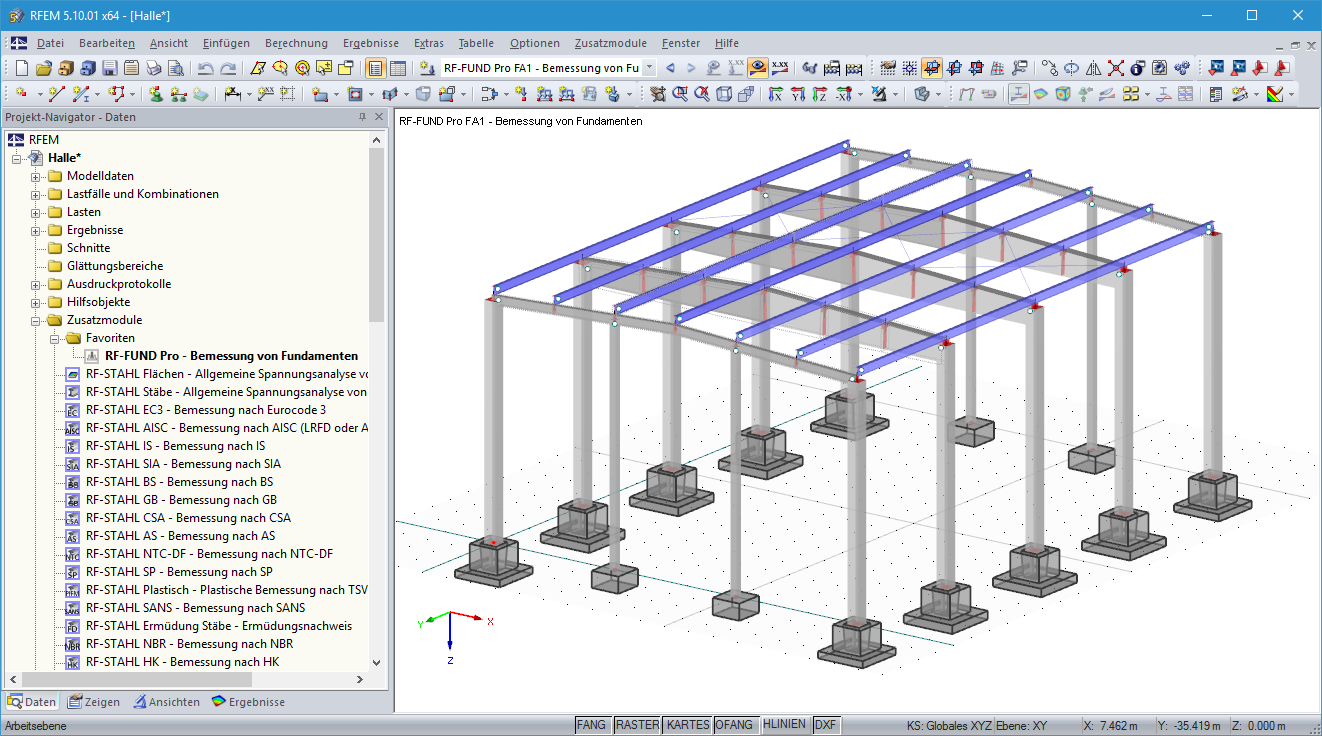Select RF-STAHL NBR - Bemessung nach NBR

tap(189, 644)
